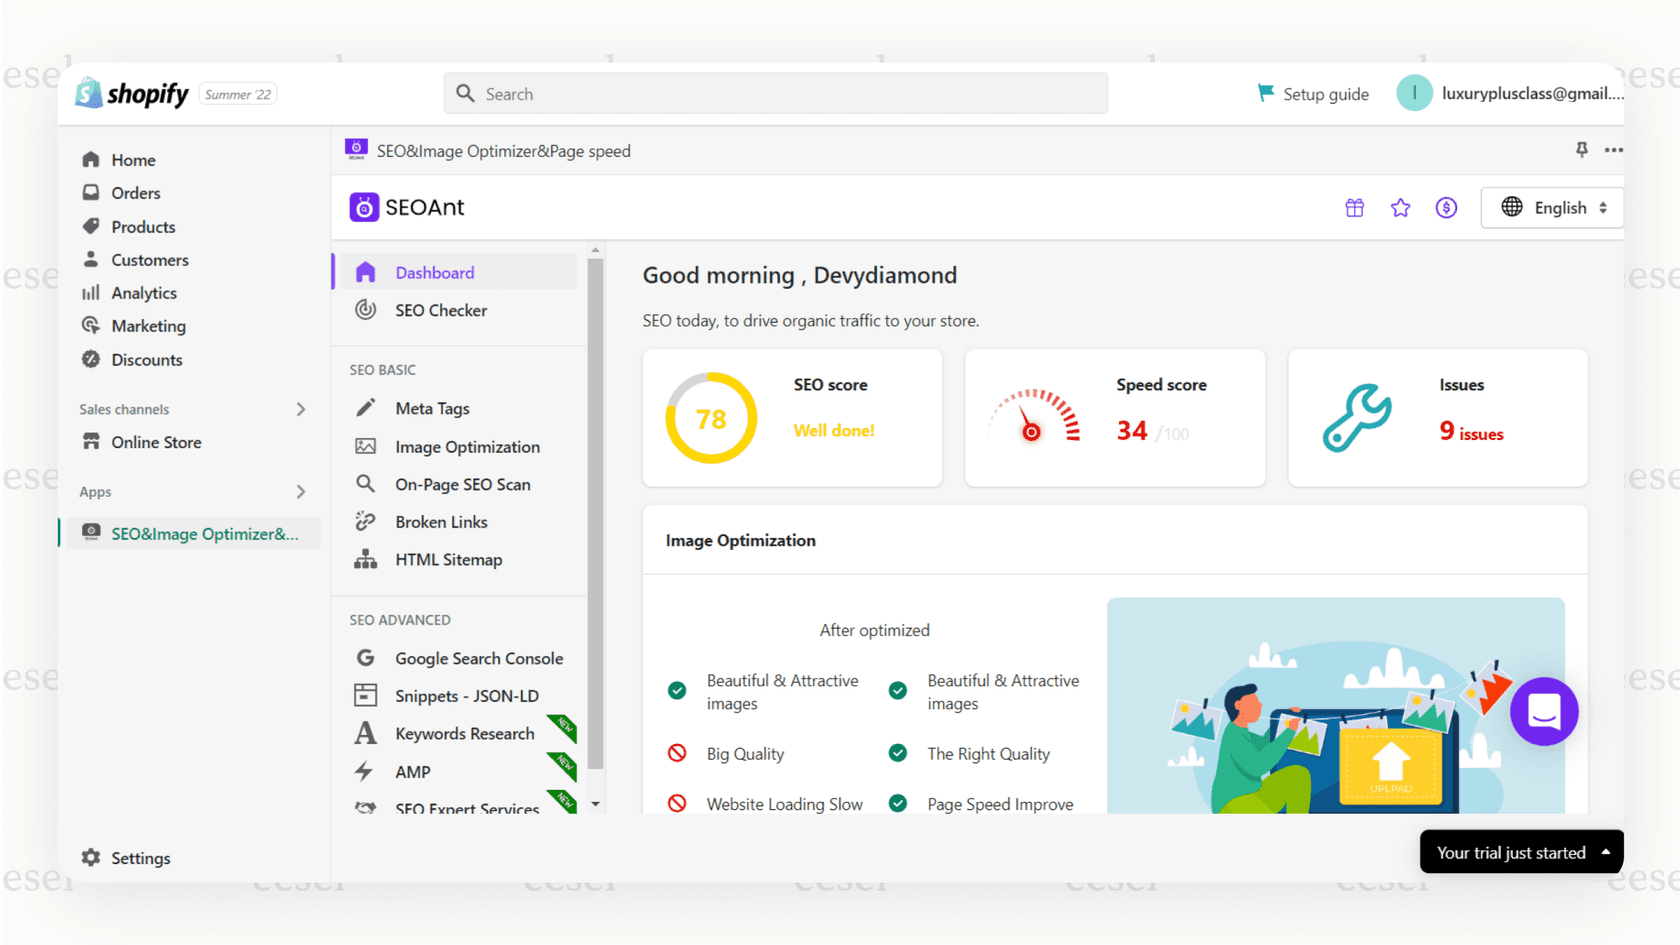Expand the Sales channels section
The width and height of the screenshot is (1680, 945).
point(300,409)
